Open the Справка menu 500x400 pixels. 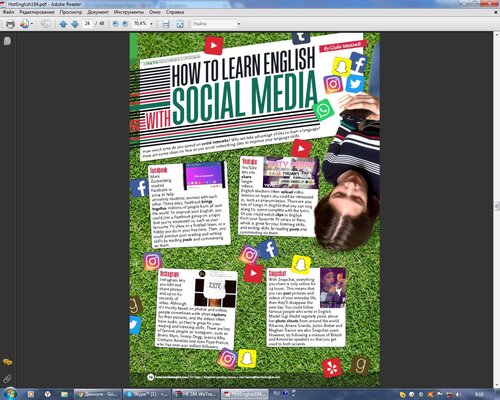pos(175,12)
